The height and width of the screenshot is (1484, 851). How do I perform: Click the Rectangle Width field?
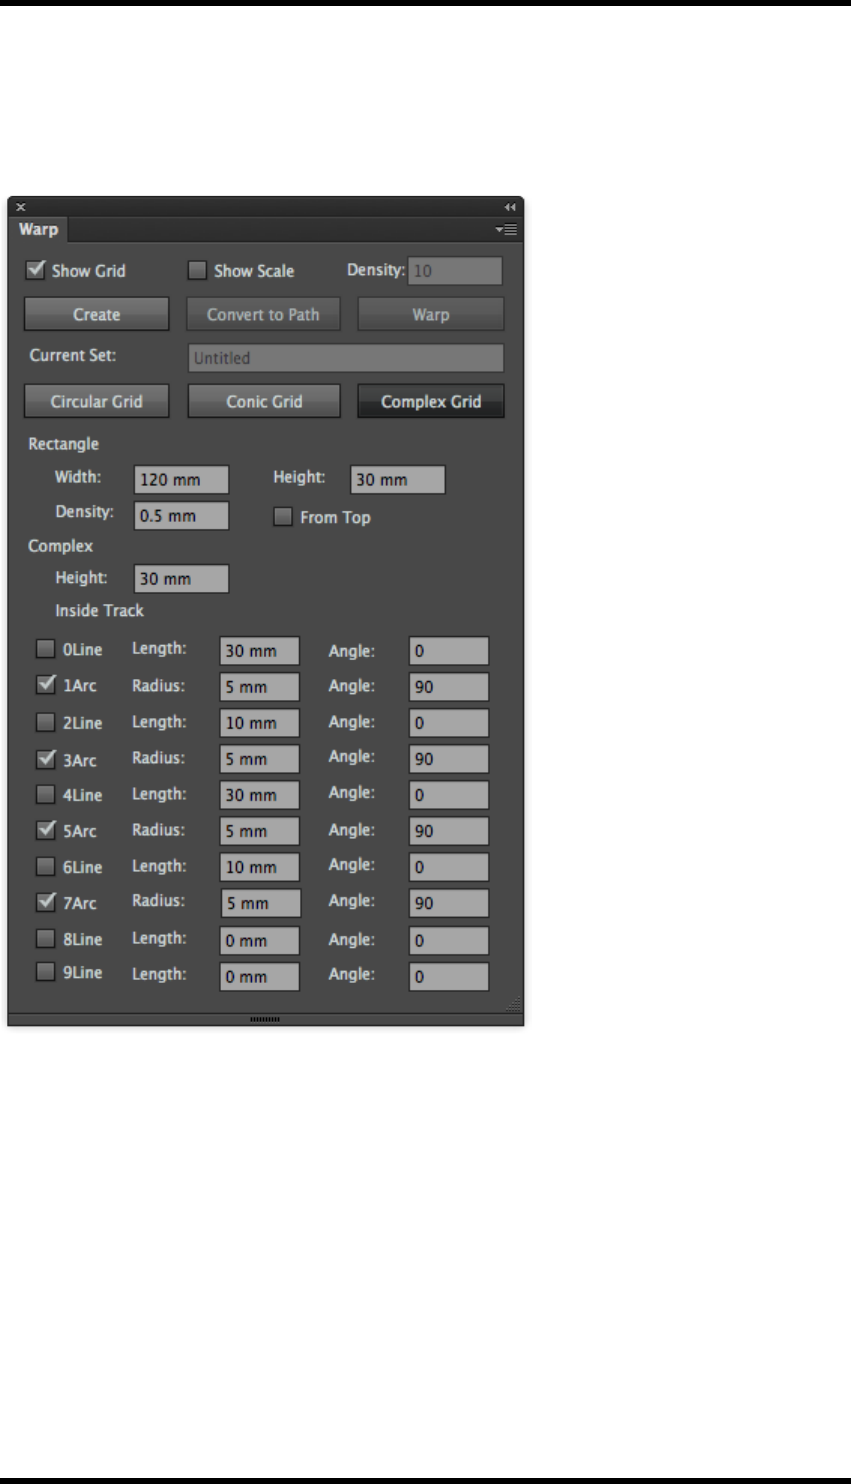click(x=182, y=479)
